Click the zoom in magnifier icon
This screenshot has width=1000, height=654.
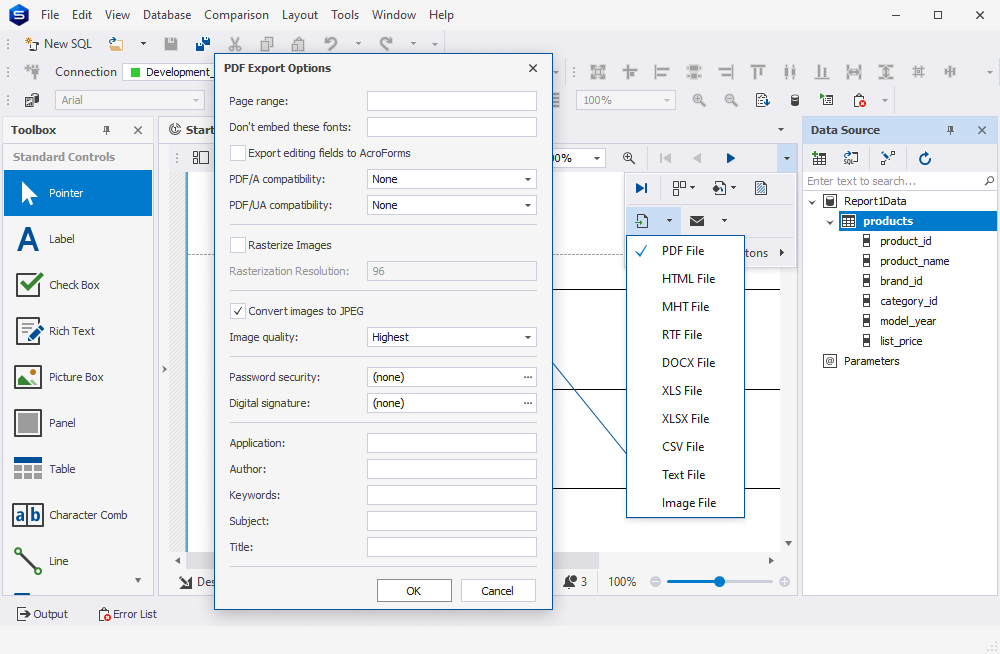699,100
